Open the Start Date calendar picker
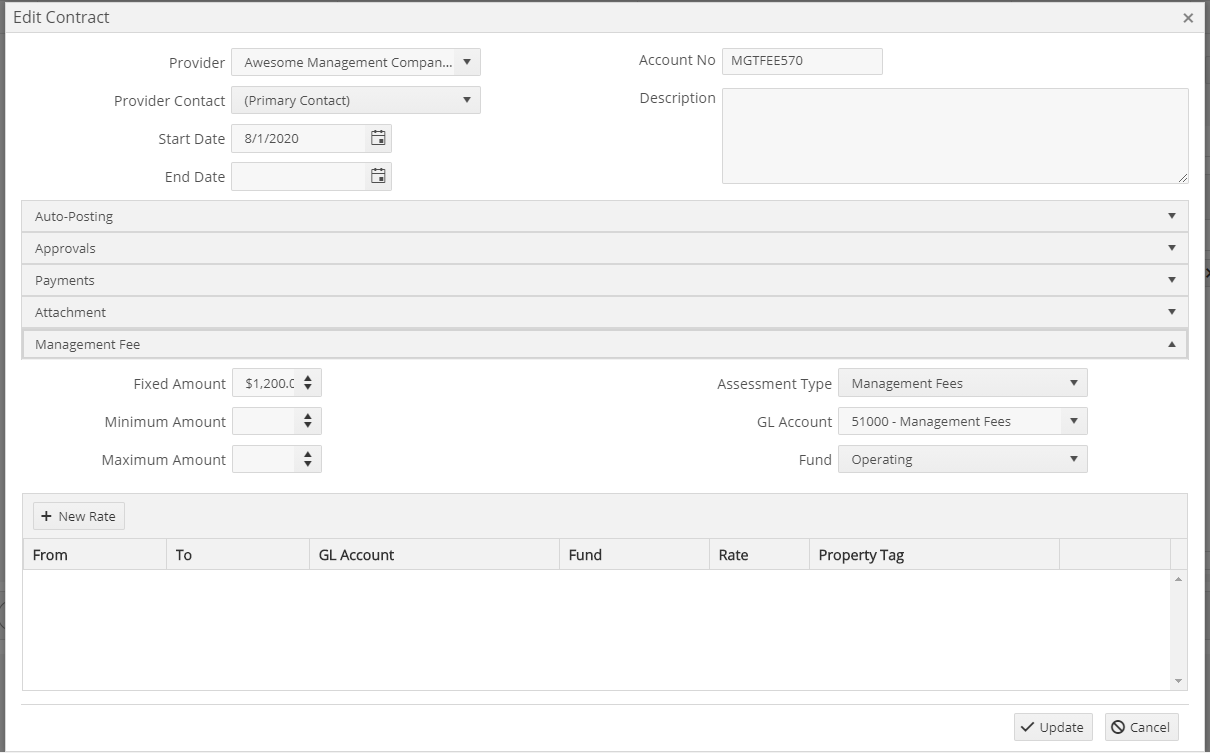 (378, 138)
